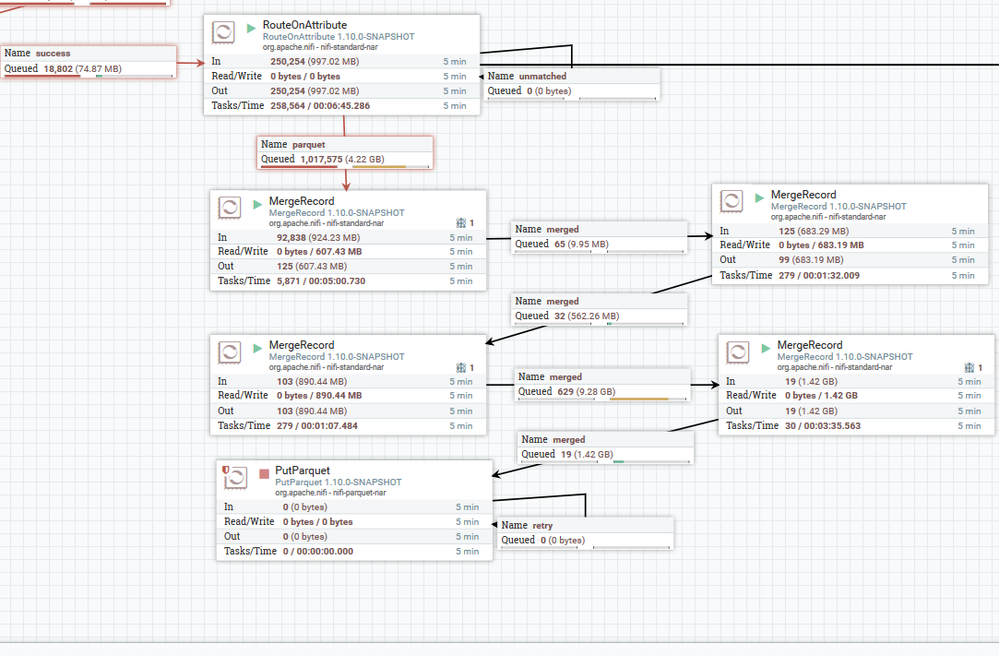Select the RouteOnAttribute processor icon

point(223,32)
